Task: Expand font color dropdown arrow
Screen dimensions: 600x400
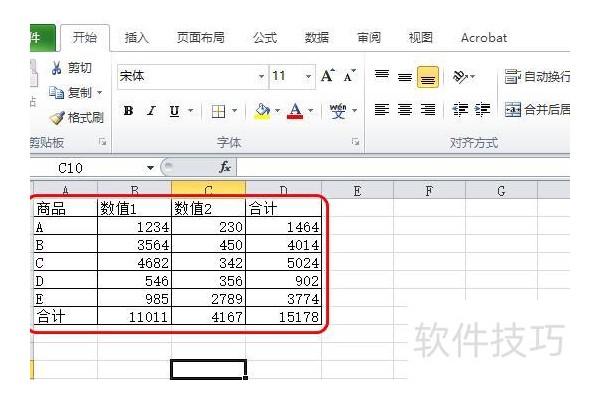Action: tap(310, 111)
